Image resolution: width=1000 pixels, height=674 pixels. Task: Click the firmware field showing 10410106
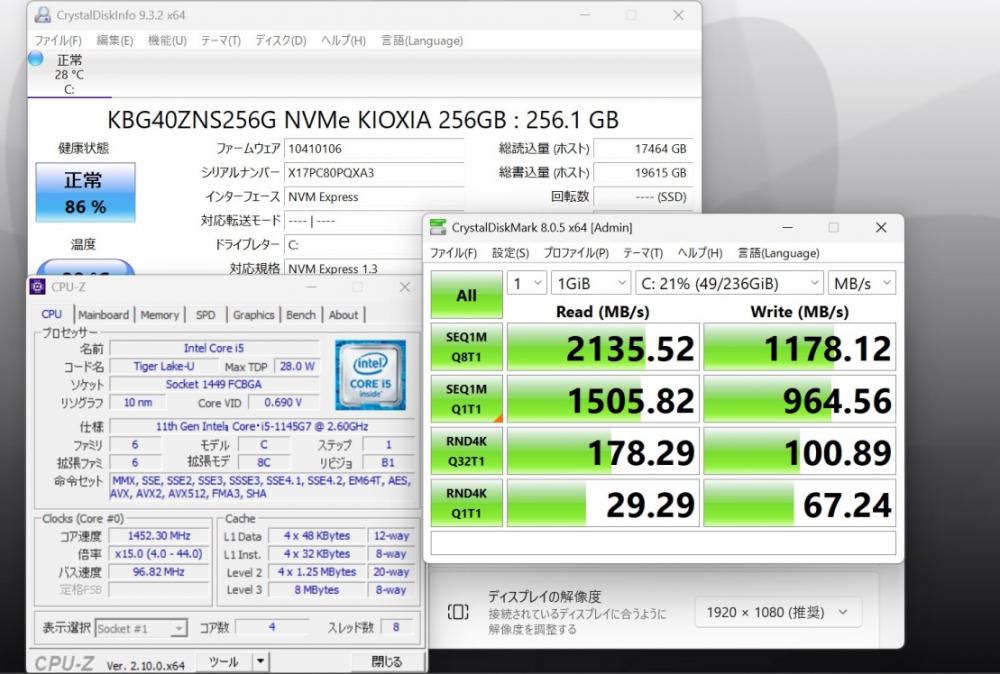pos(374,149)
